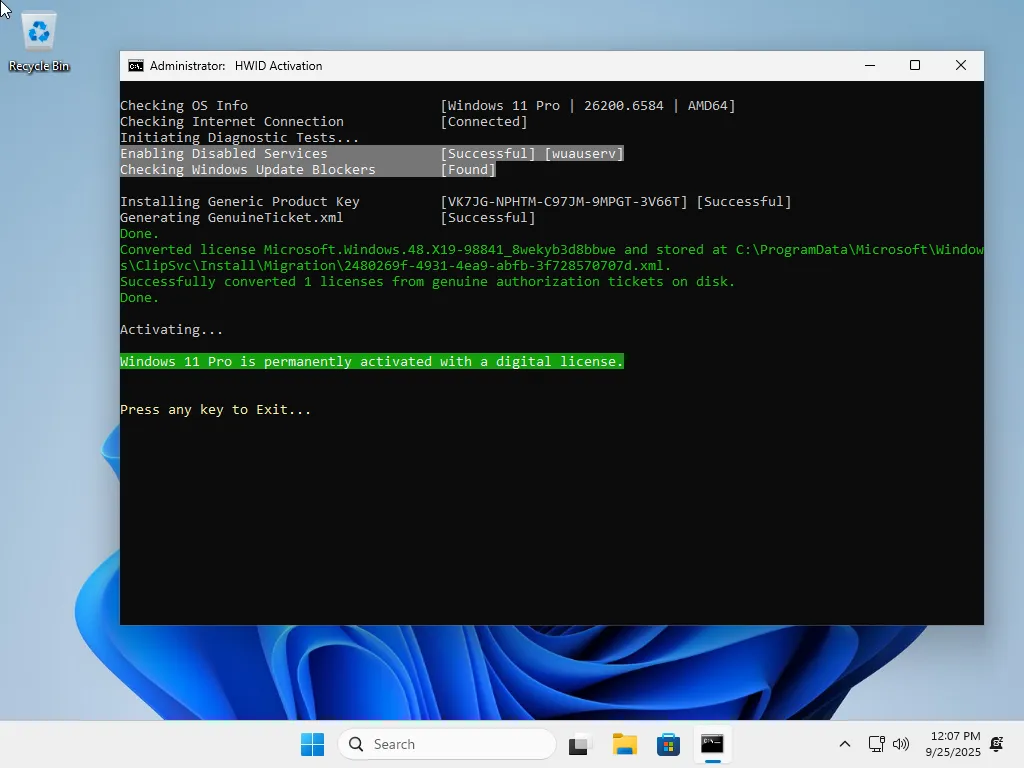Minimize the HWID Activation window
Screen dimensions: 1024x768
pos(870,65)
